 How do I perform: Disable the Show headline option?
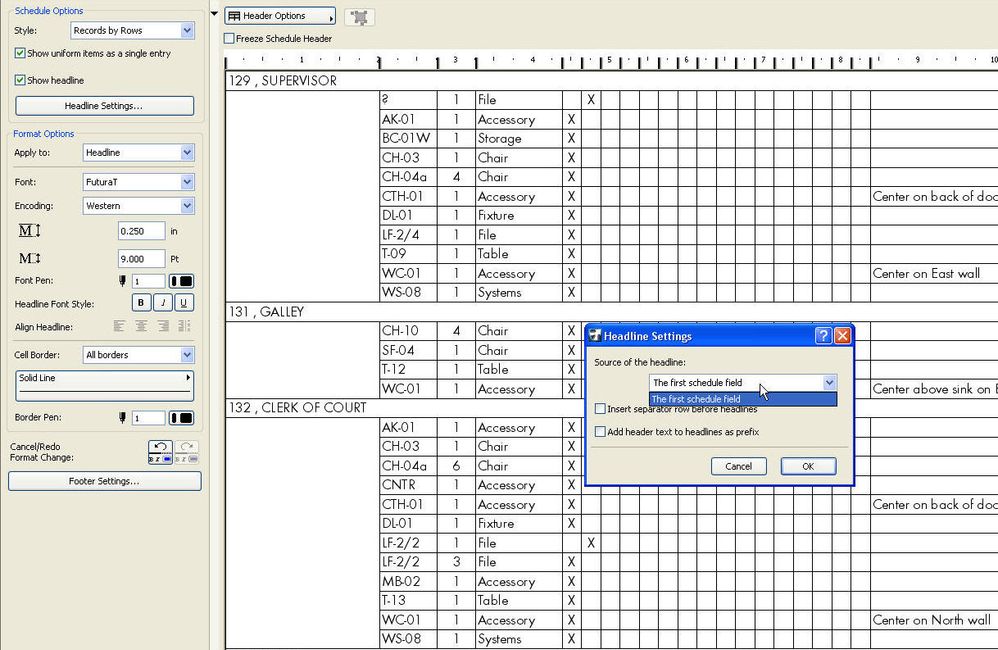[x=21, y=80]
